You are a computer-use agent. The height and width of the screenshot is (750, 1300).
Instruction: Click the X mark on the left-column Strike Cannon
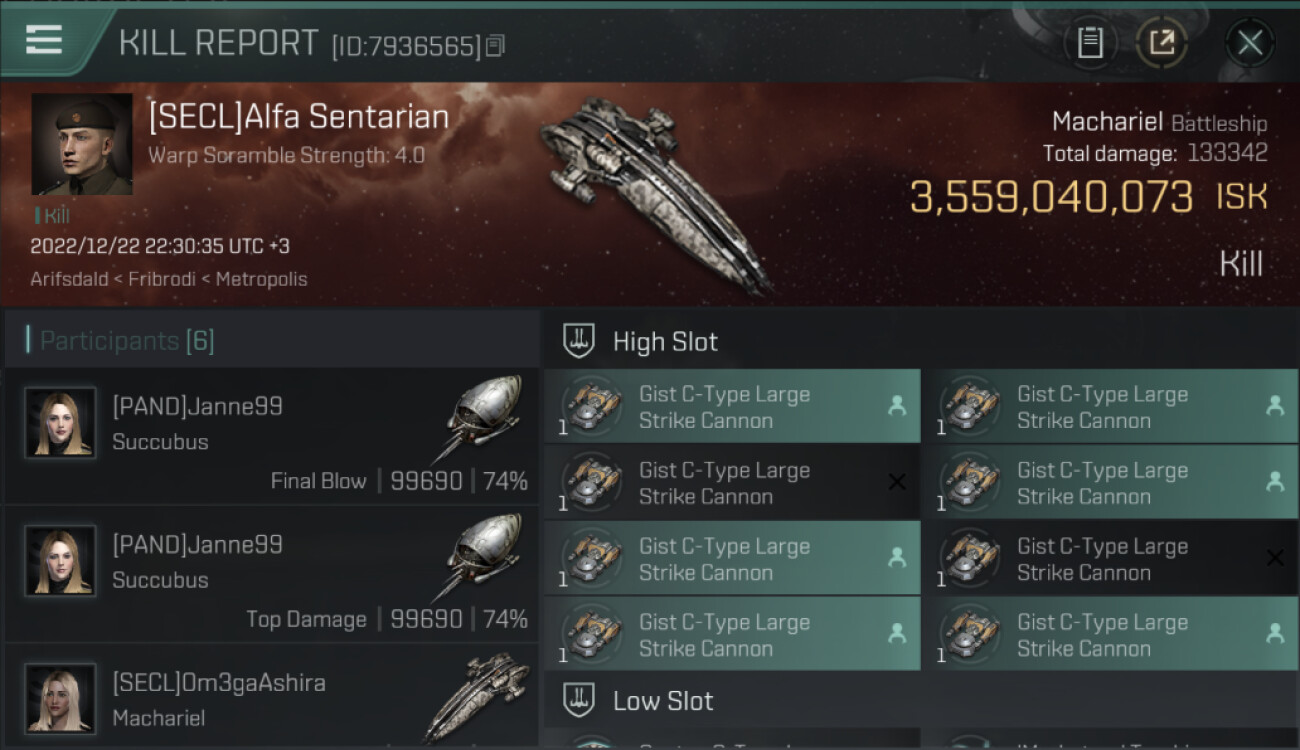tap(897, 482)
